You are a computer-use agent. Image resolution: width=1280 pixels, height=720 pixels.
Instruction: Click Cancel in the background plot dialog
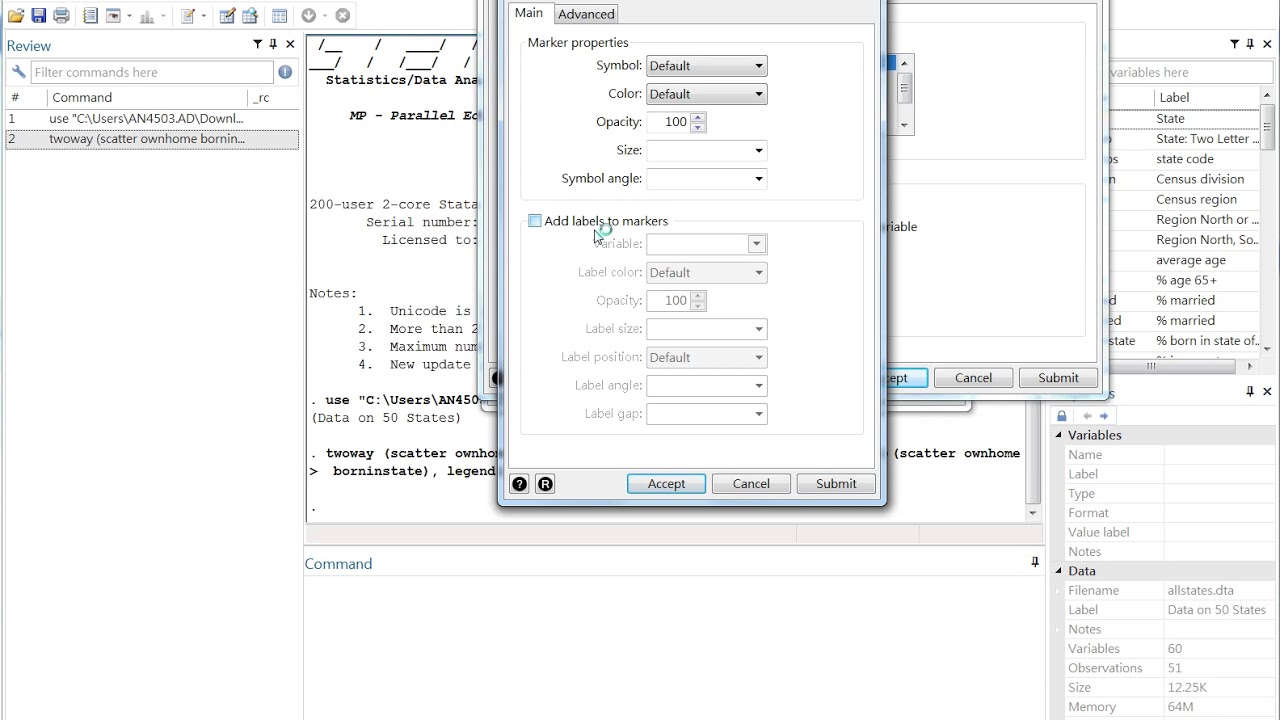pyautogui.click(x=973, y=378)
